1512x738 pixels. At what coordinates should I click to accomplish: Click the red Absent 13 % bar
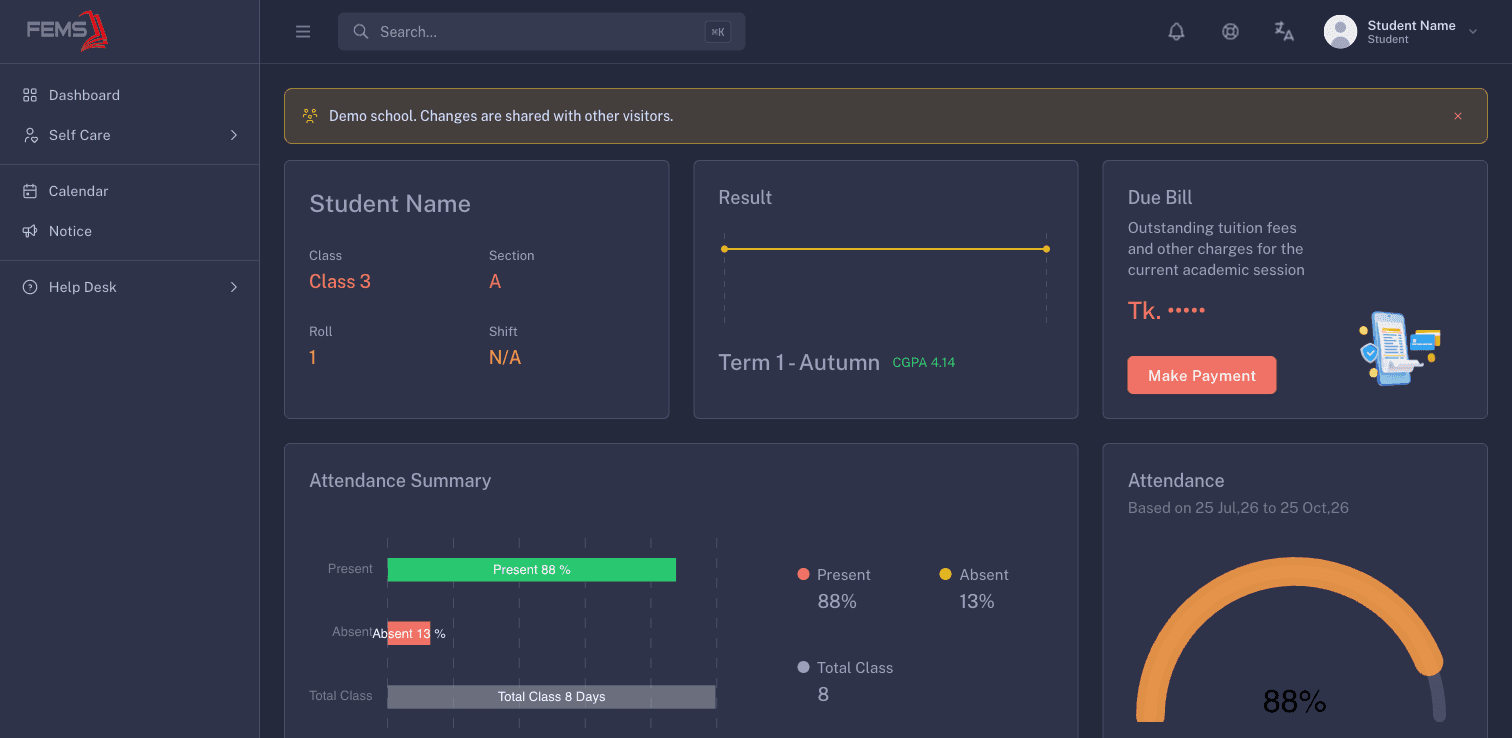409,633
